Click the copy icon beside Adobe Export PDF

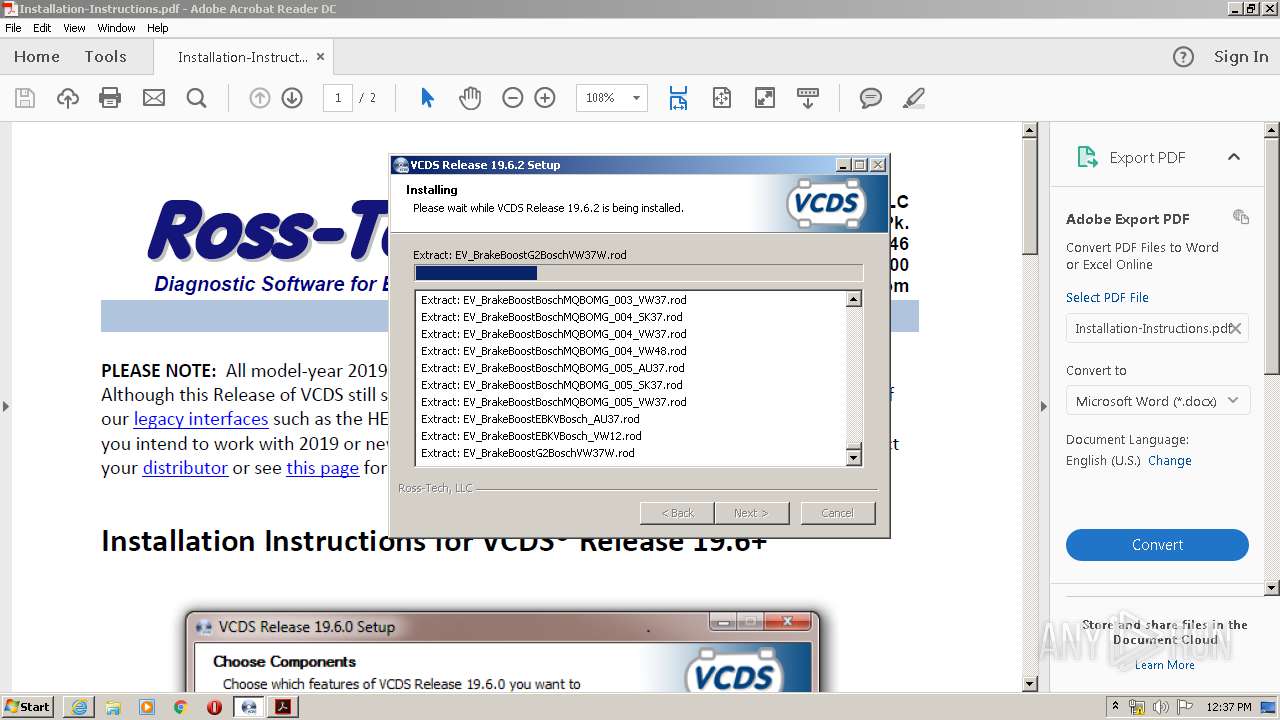[x=1241, y=217]
